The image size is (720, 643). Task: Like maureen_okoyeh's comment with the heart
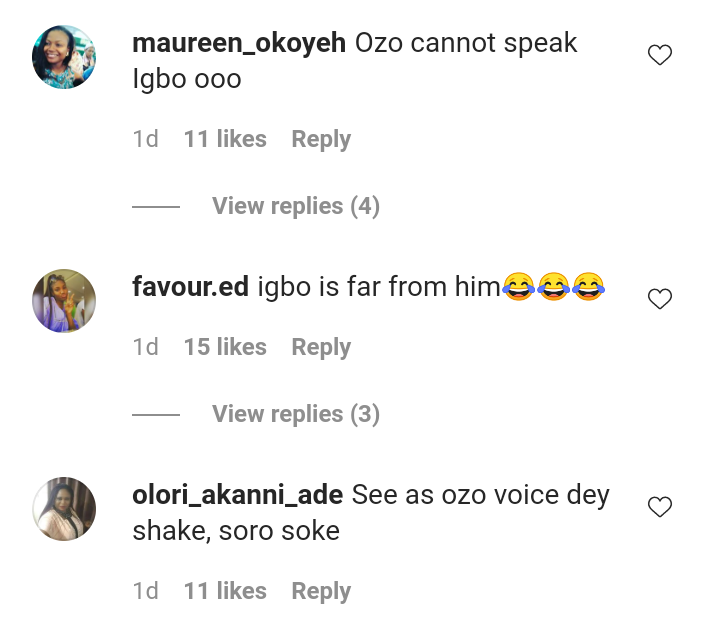point(660,56)
